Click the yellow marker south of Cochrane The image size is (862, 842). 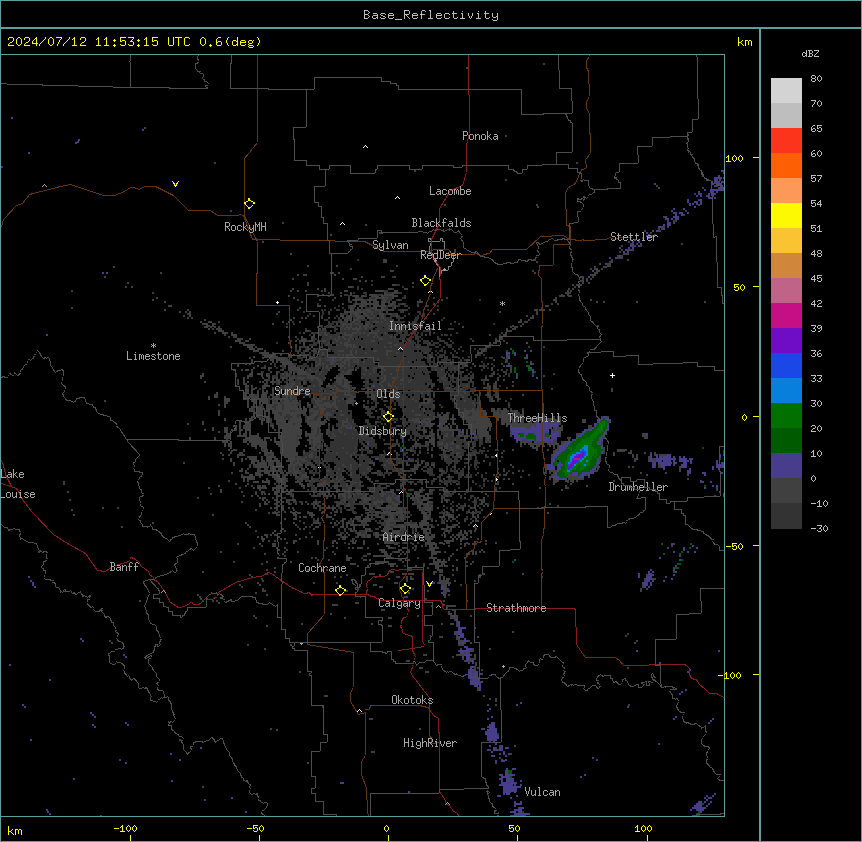(340, 590)
